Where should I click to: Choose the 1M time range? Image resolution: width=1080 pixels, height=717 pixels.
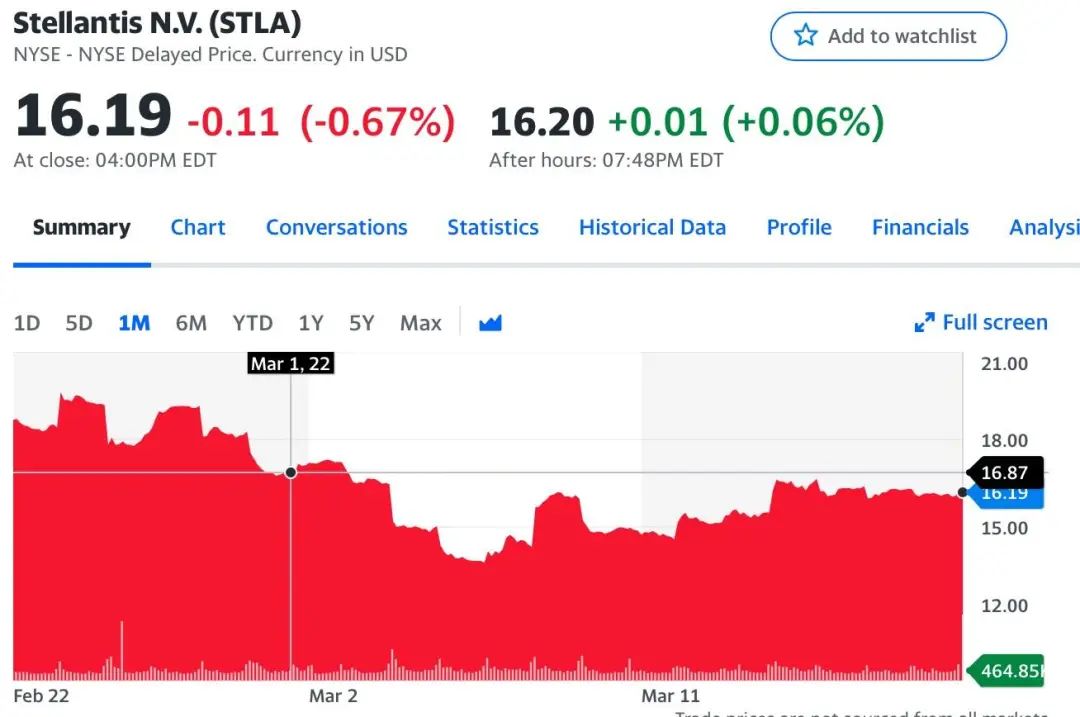(134, 323)
